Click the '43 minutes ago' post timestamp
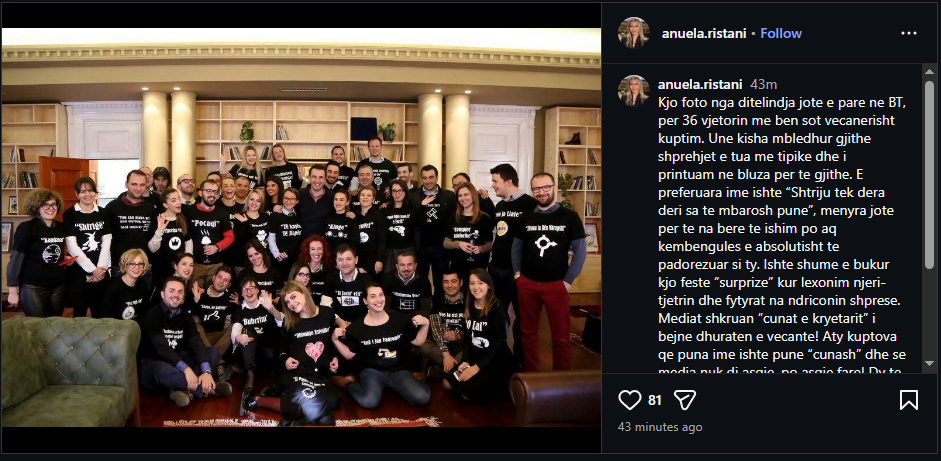This screenshot has width=941, height=461. click(660, 427)
